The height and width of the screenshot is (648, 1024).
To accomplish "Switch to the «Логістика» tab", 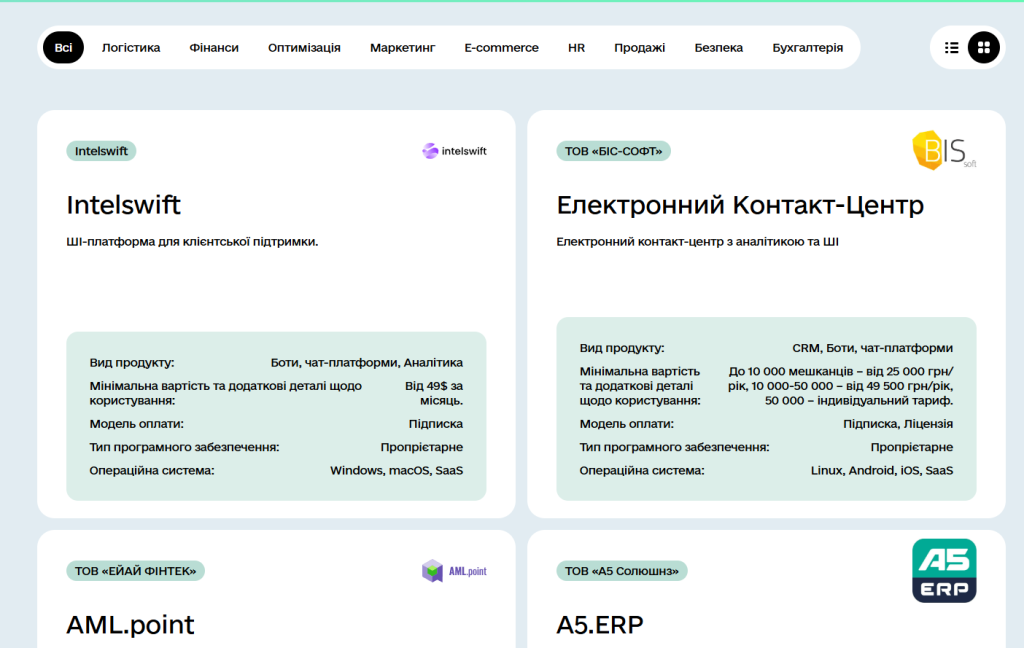I will coord(131,47).
